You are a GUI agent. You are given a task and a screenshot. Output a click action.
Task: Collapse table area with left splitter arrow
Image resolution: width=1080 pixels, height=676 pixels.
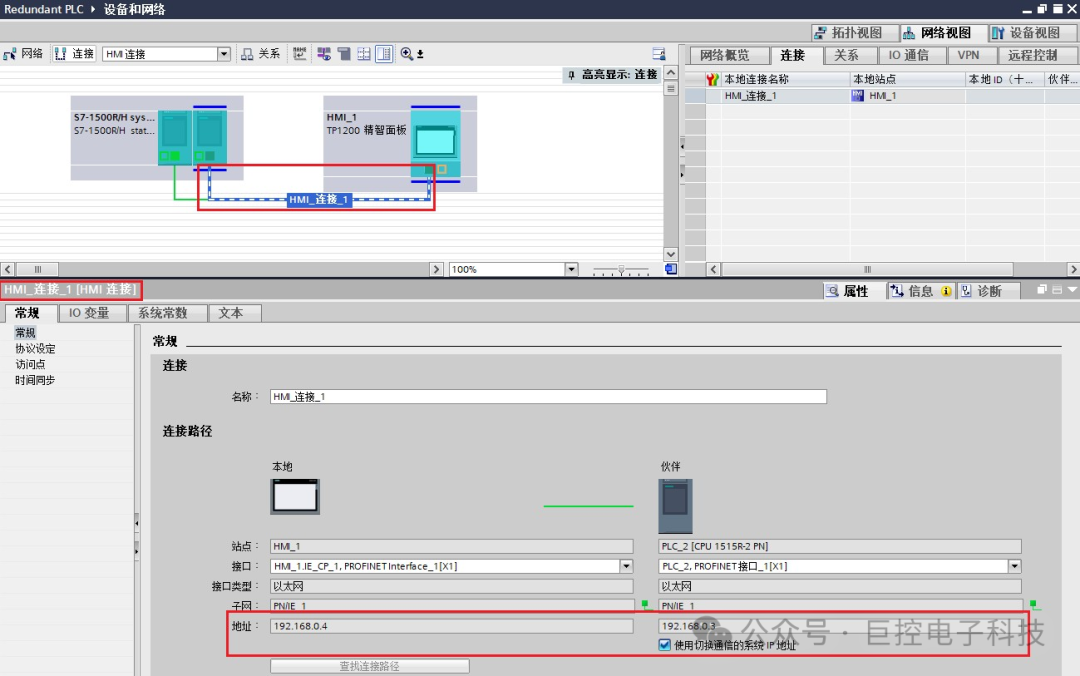click(682, 145)
